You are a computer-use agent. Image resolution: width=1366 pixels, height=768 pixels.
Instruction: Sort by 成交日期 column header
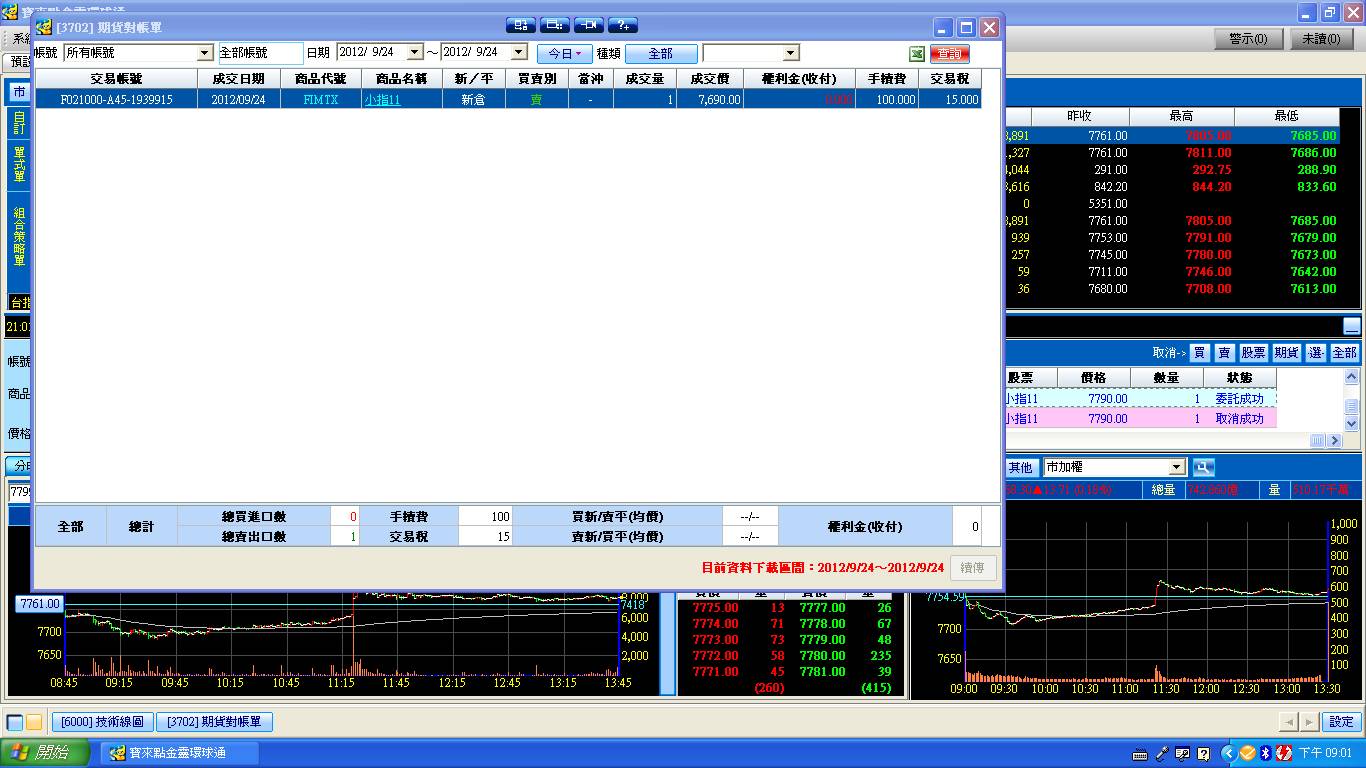(x=238, y=79)
